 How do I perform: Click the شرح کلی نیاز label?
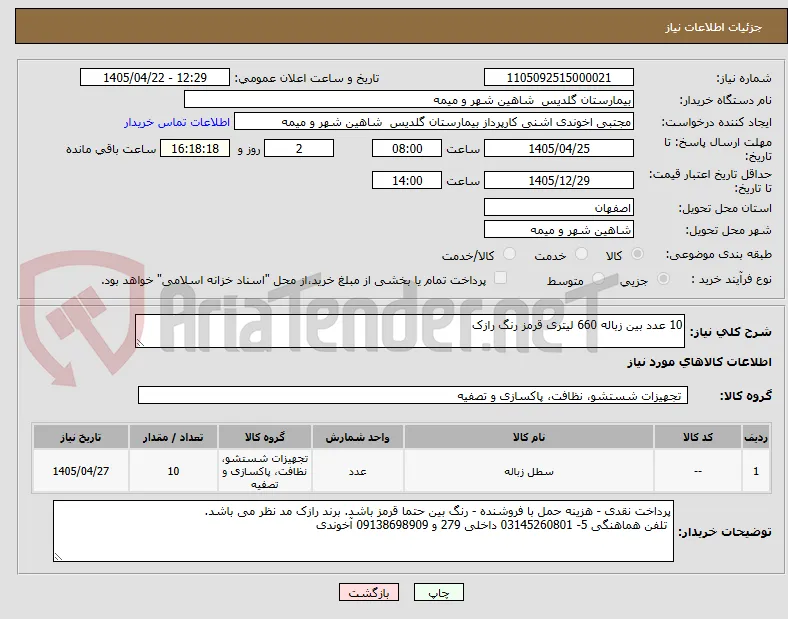pyautogui.click(x=731, y=332)
